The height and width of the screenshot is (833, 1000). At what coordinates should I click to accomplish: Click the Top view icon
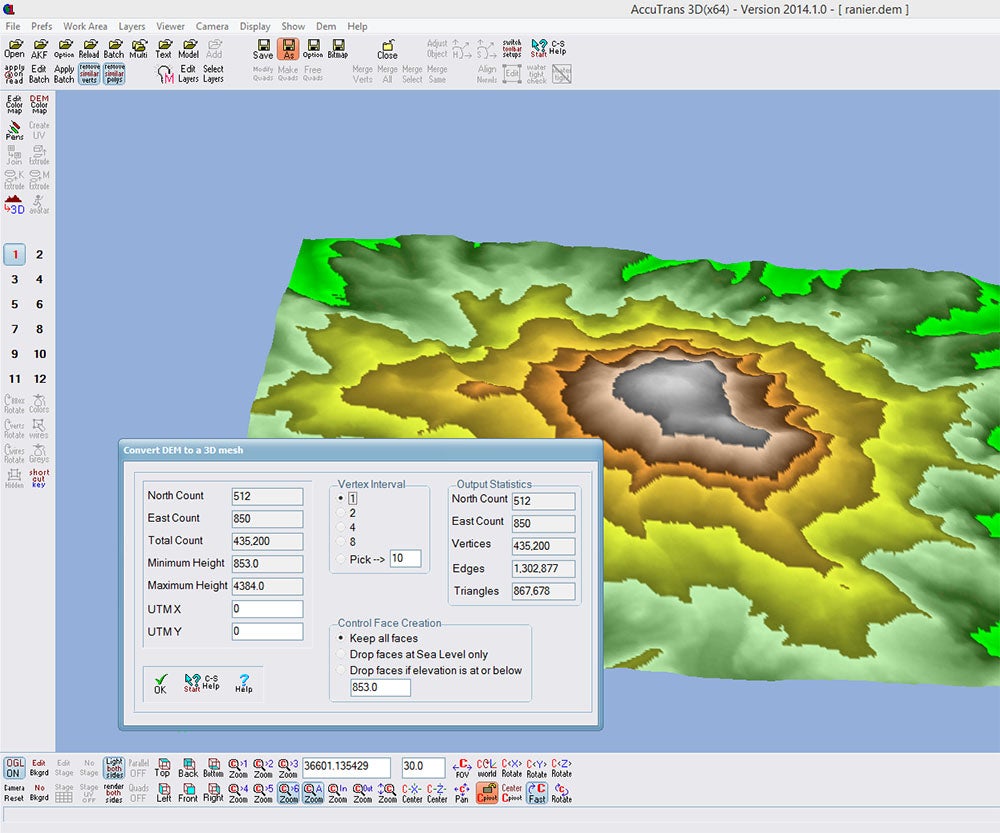(163, 766)
